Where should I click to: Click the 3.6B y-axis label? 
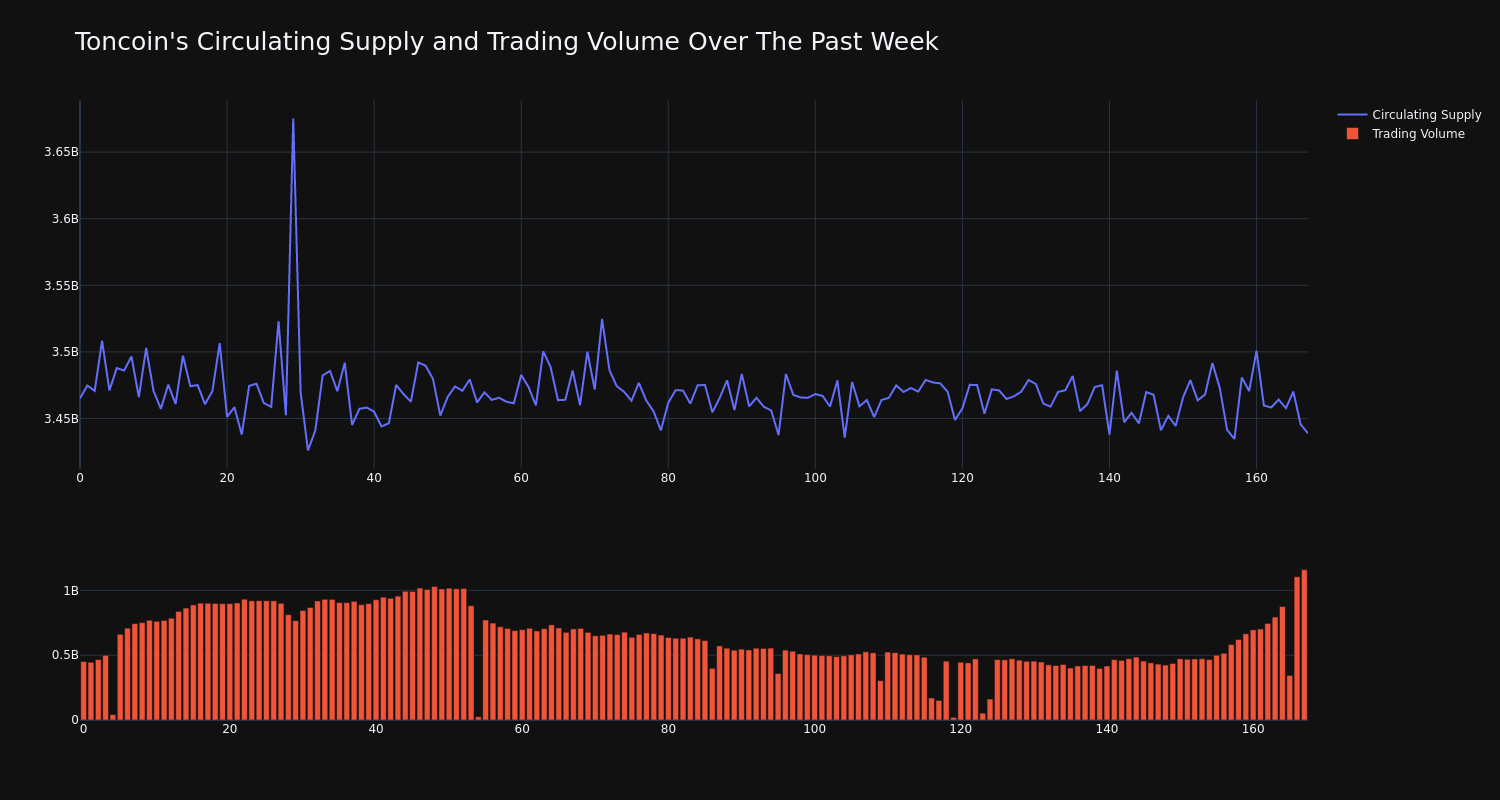[65, 219]
